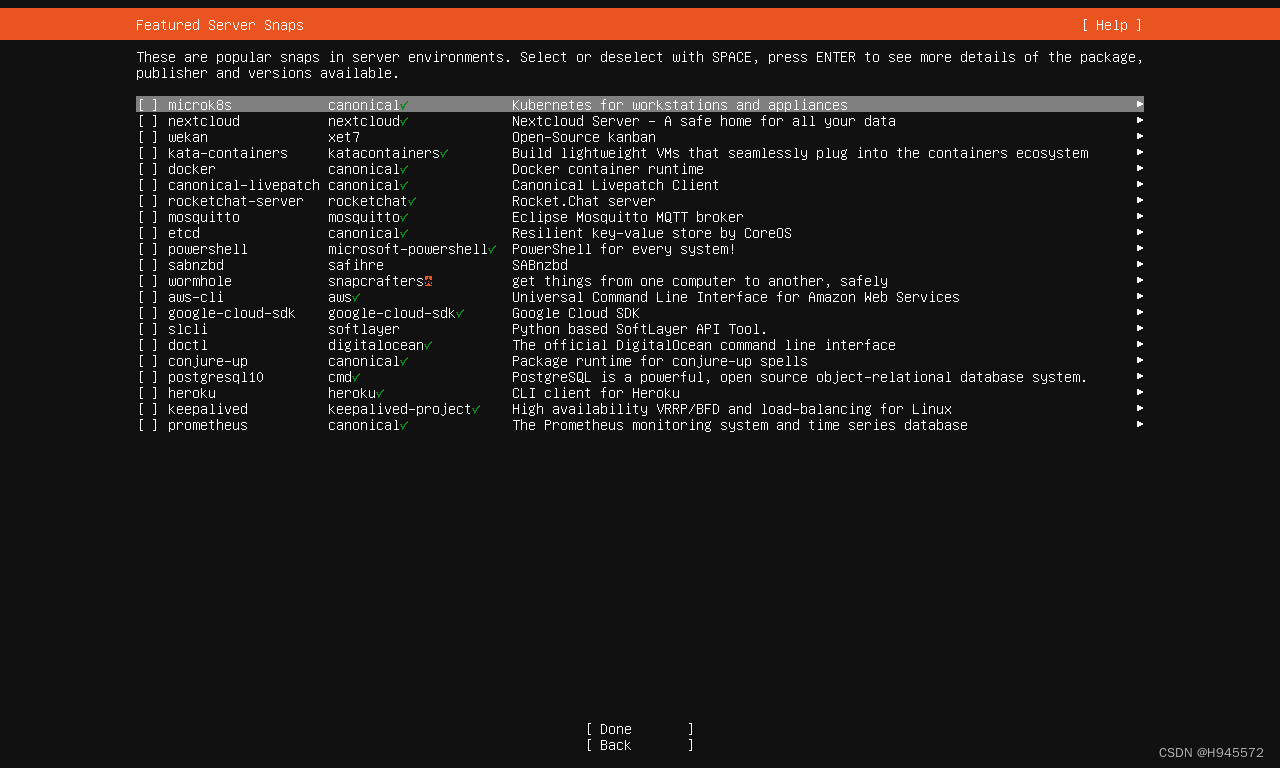Click canonical's verified checkmark in etcd row
The height and width of the screenshot is (768, 1280).
[404, 233]
